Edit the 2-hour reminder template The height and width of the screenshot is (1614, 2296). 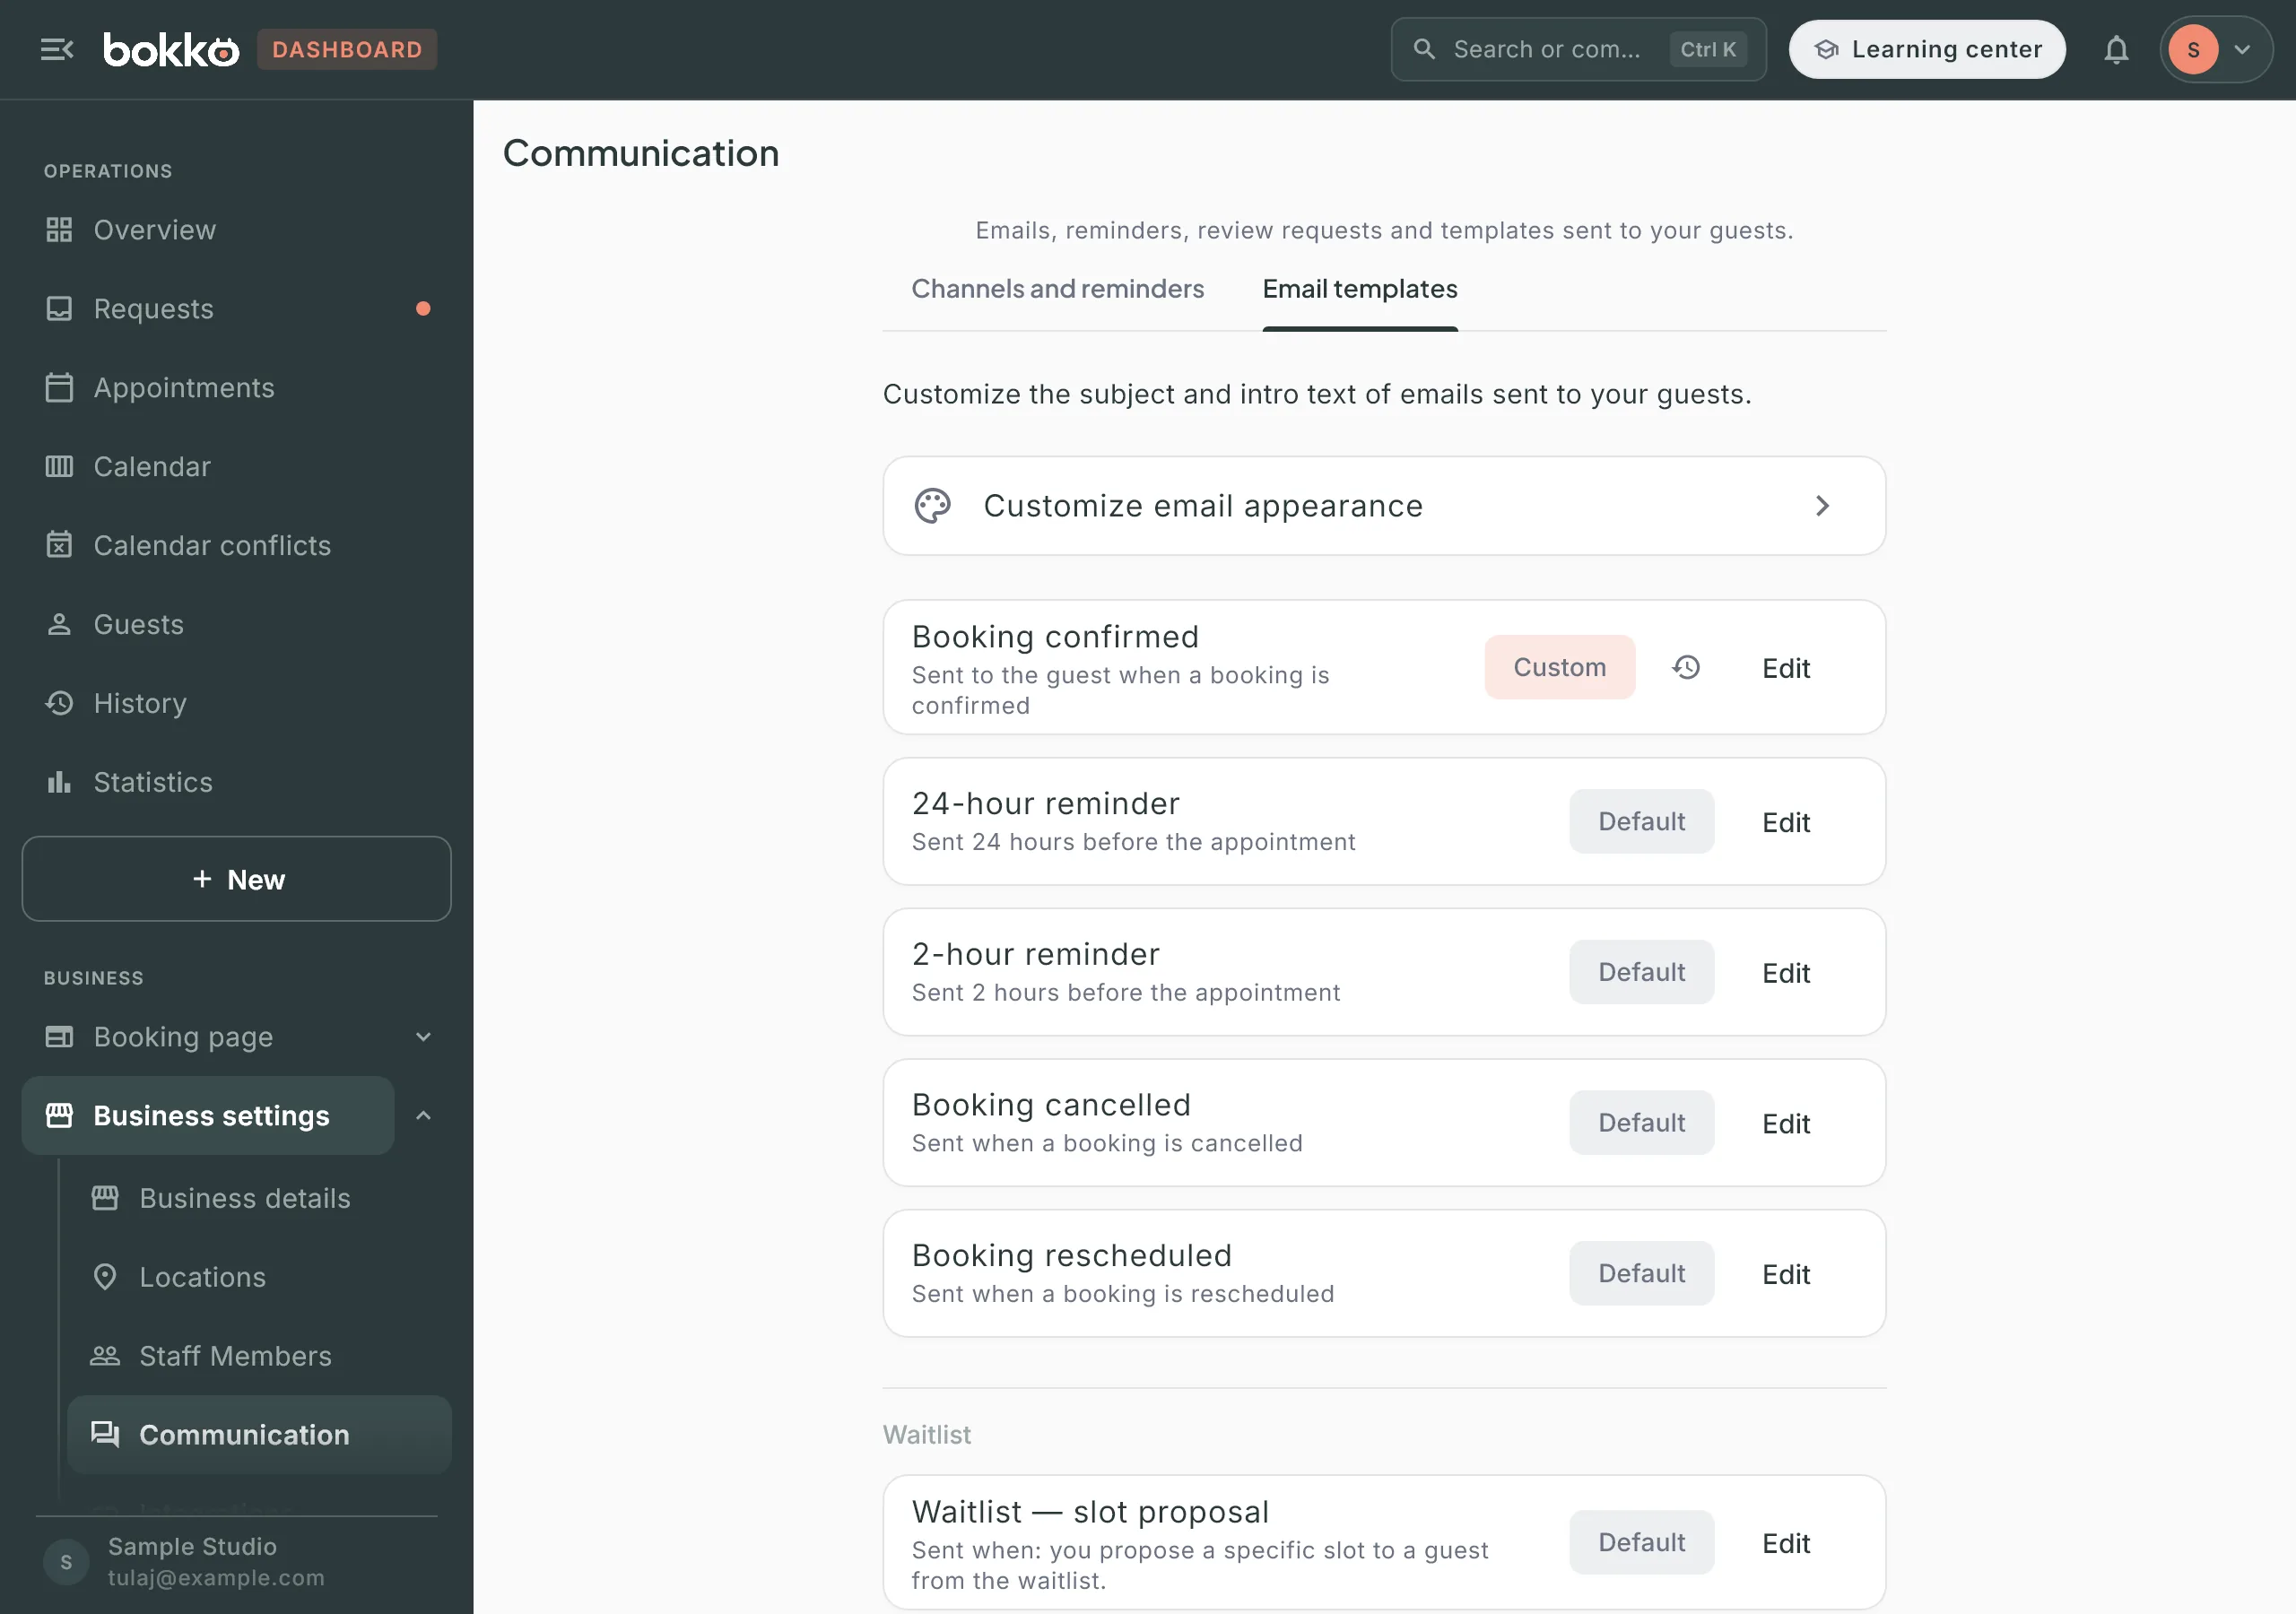pos(1785,973)
